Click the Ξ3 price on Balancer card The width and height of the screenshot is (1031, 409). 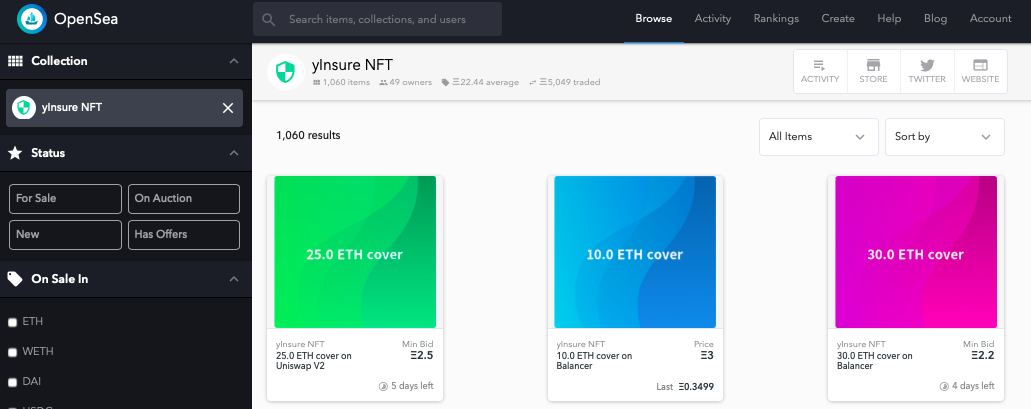click(x=707, y=356)
